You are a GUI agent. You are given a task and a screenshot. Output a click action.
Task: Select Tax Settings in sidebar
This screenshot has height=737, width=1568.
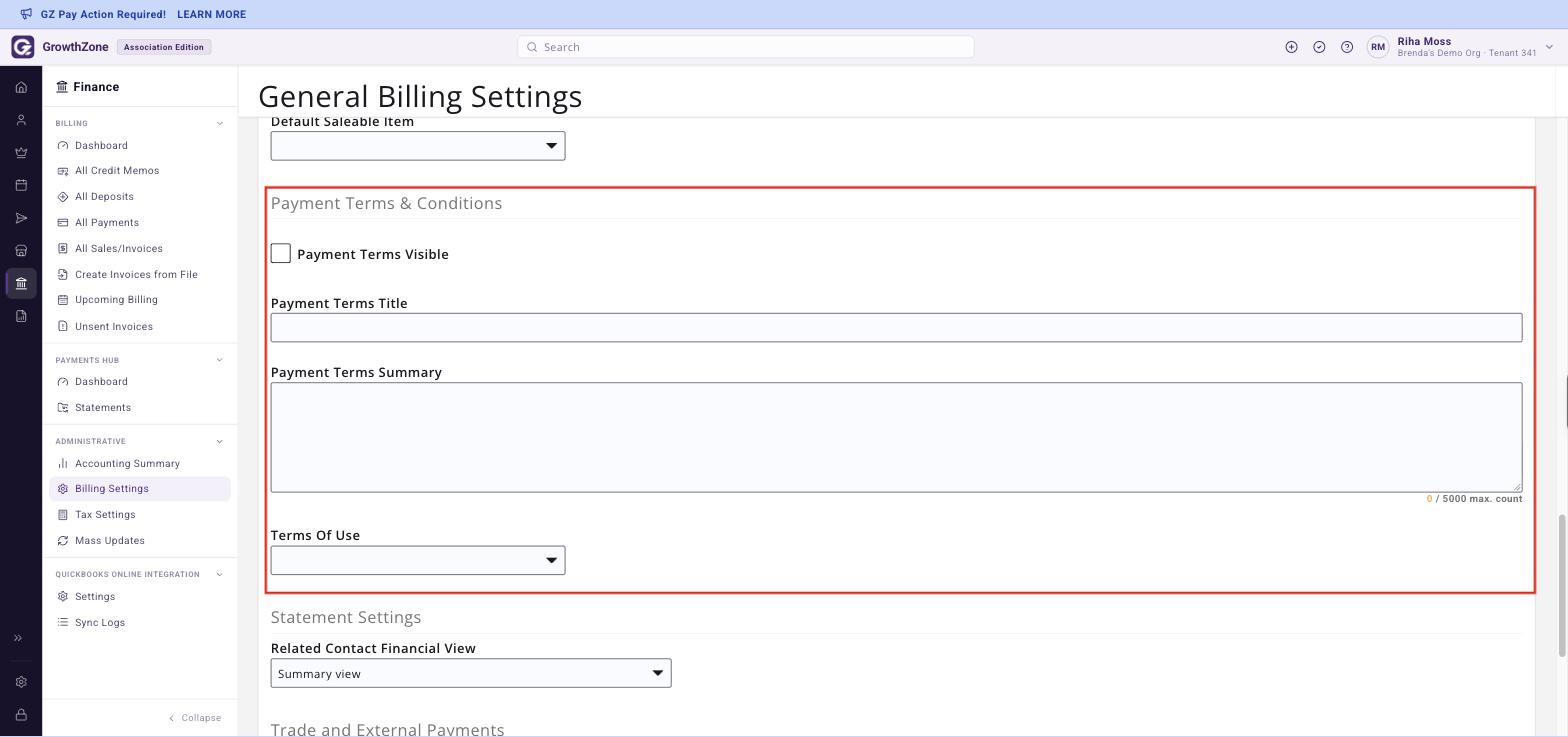coord(105,515)
